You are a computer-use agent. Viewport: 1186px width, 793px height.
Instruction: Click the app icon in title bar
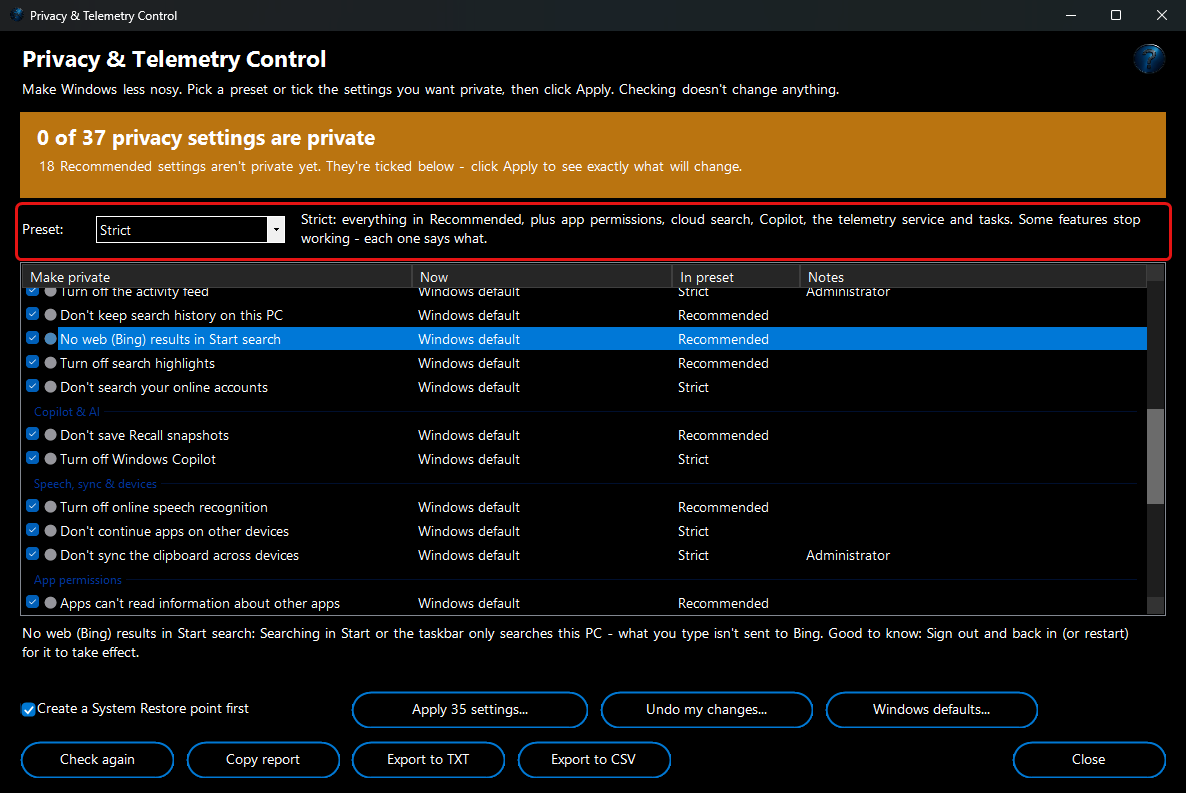click(17, 14)
